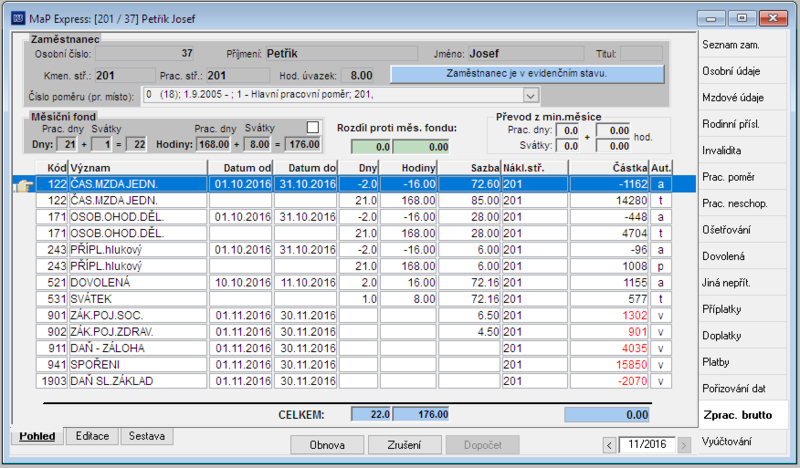
Task: Click the amount 4704 cell
Action: pos(609,233)
